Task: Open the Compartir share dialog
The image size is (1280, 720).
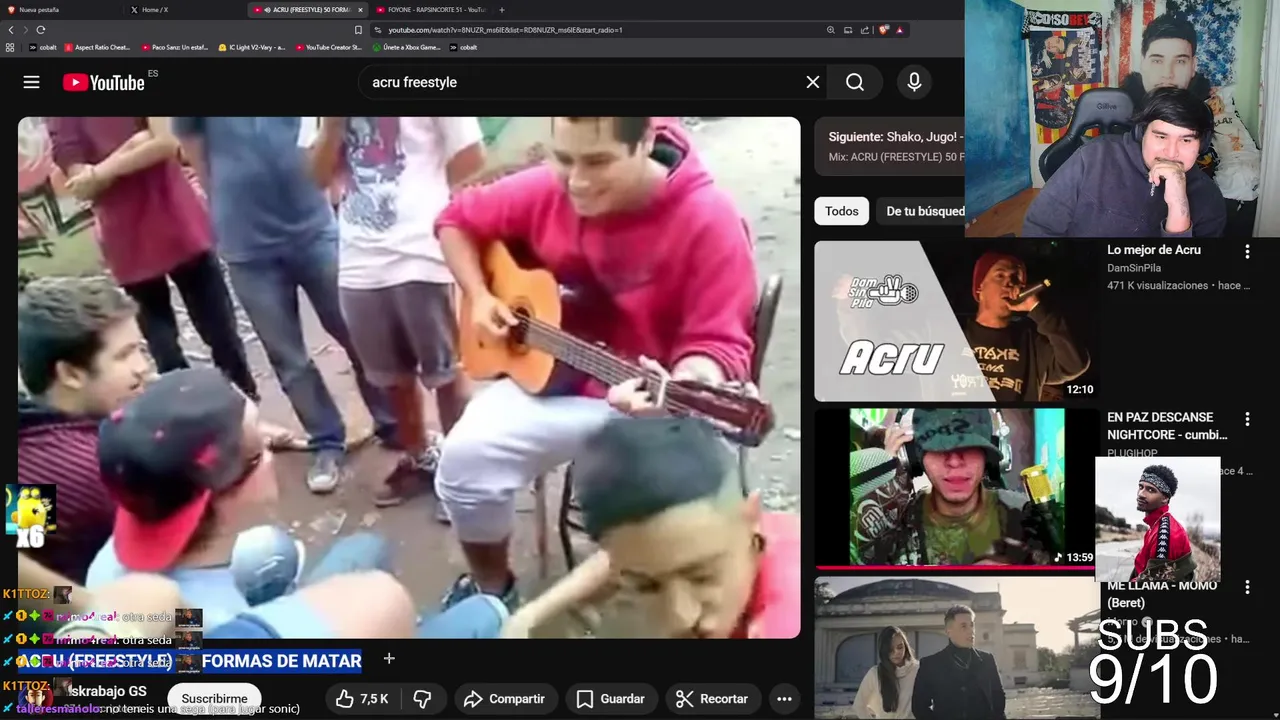Action: (x=505, y=699)
